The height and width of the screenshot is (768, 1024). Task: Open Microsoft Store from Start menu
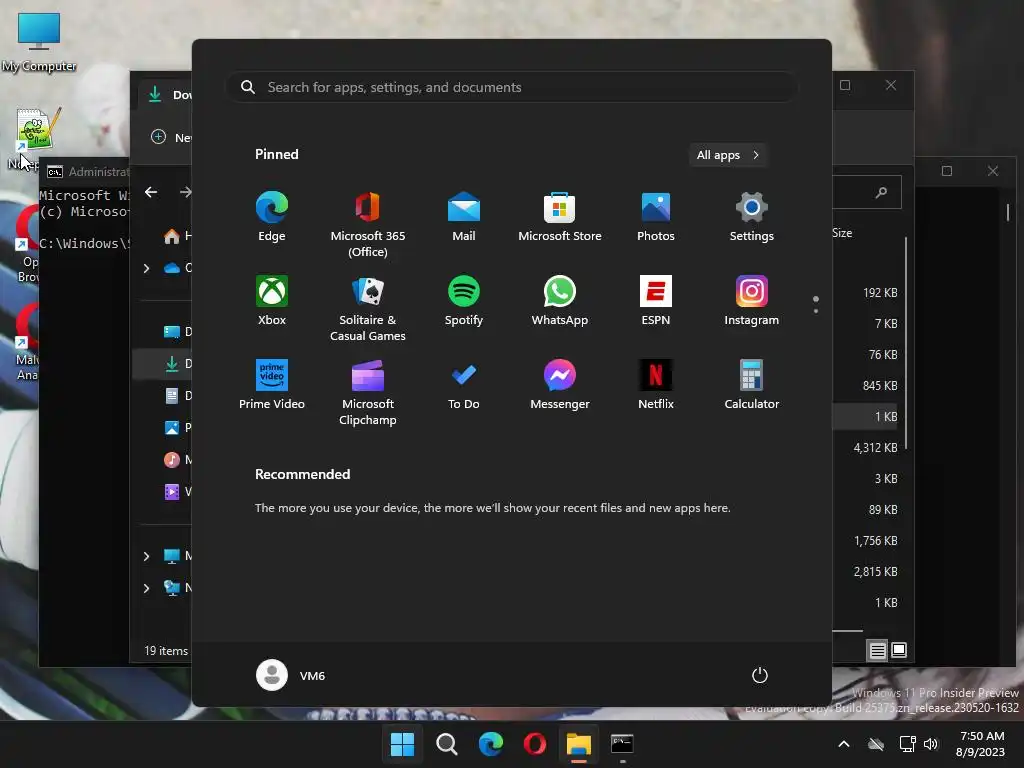(560, 217)
